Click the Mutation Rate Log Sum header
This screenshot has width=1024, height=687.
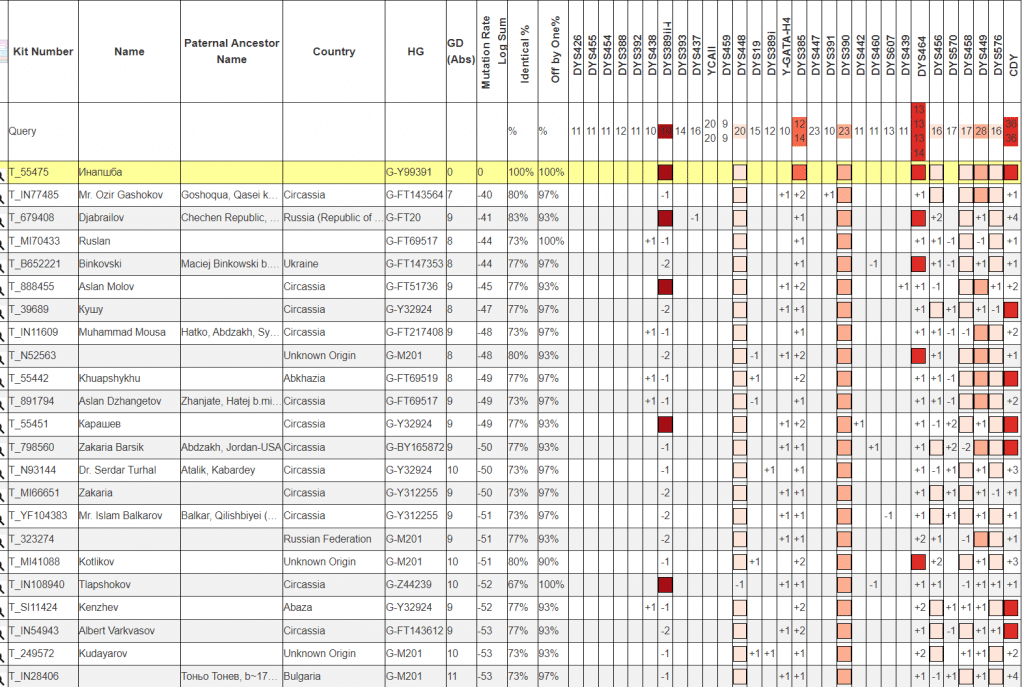point(492,52)
